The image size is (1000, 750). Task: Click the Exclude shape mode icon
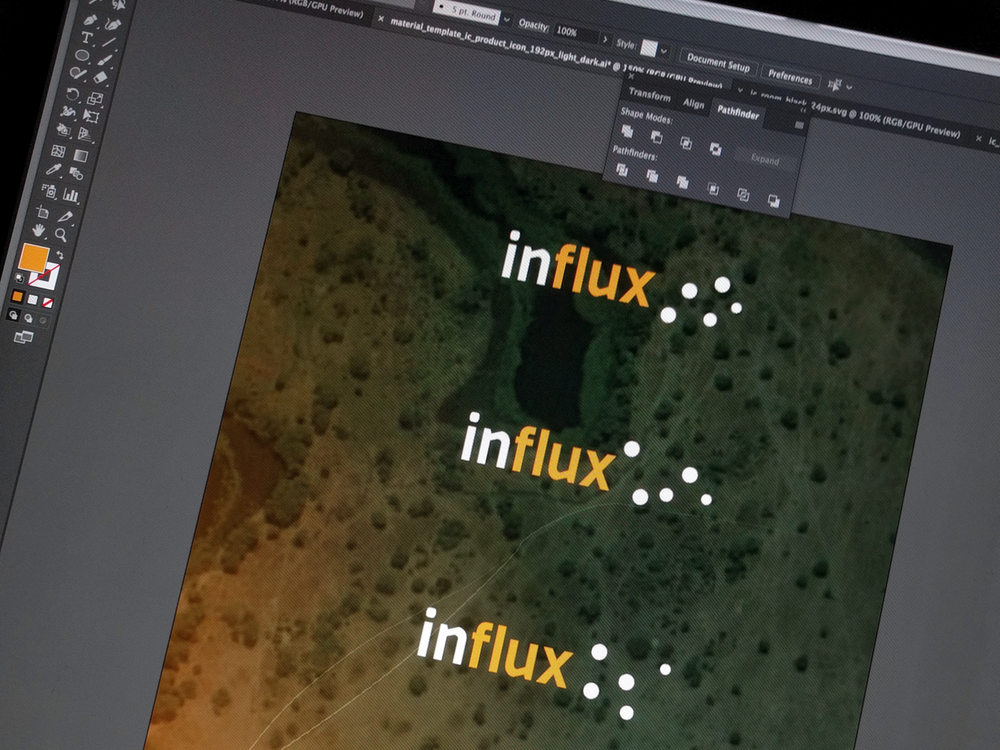[716, 149]
